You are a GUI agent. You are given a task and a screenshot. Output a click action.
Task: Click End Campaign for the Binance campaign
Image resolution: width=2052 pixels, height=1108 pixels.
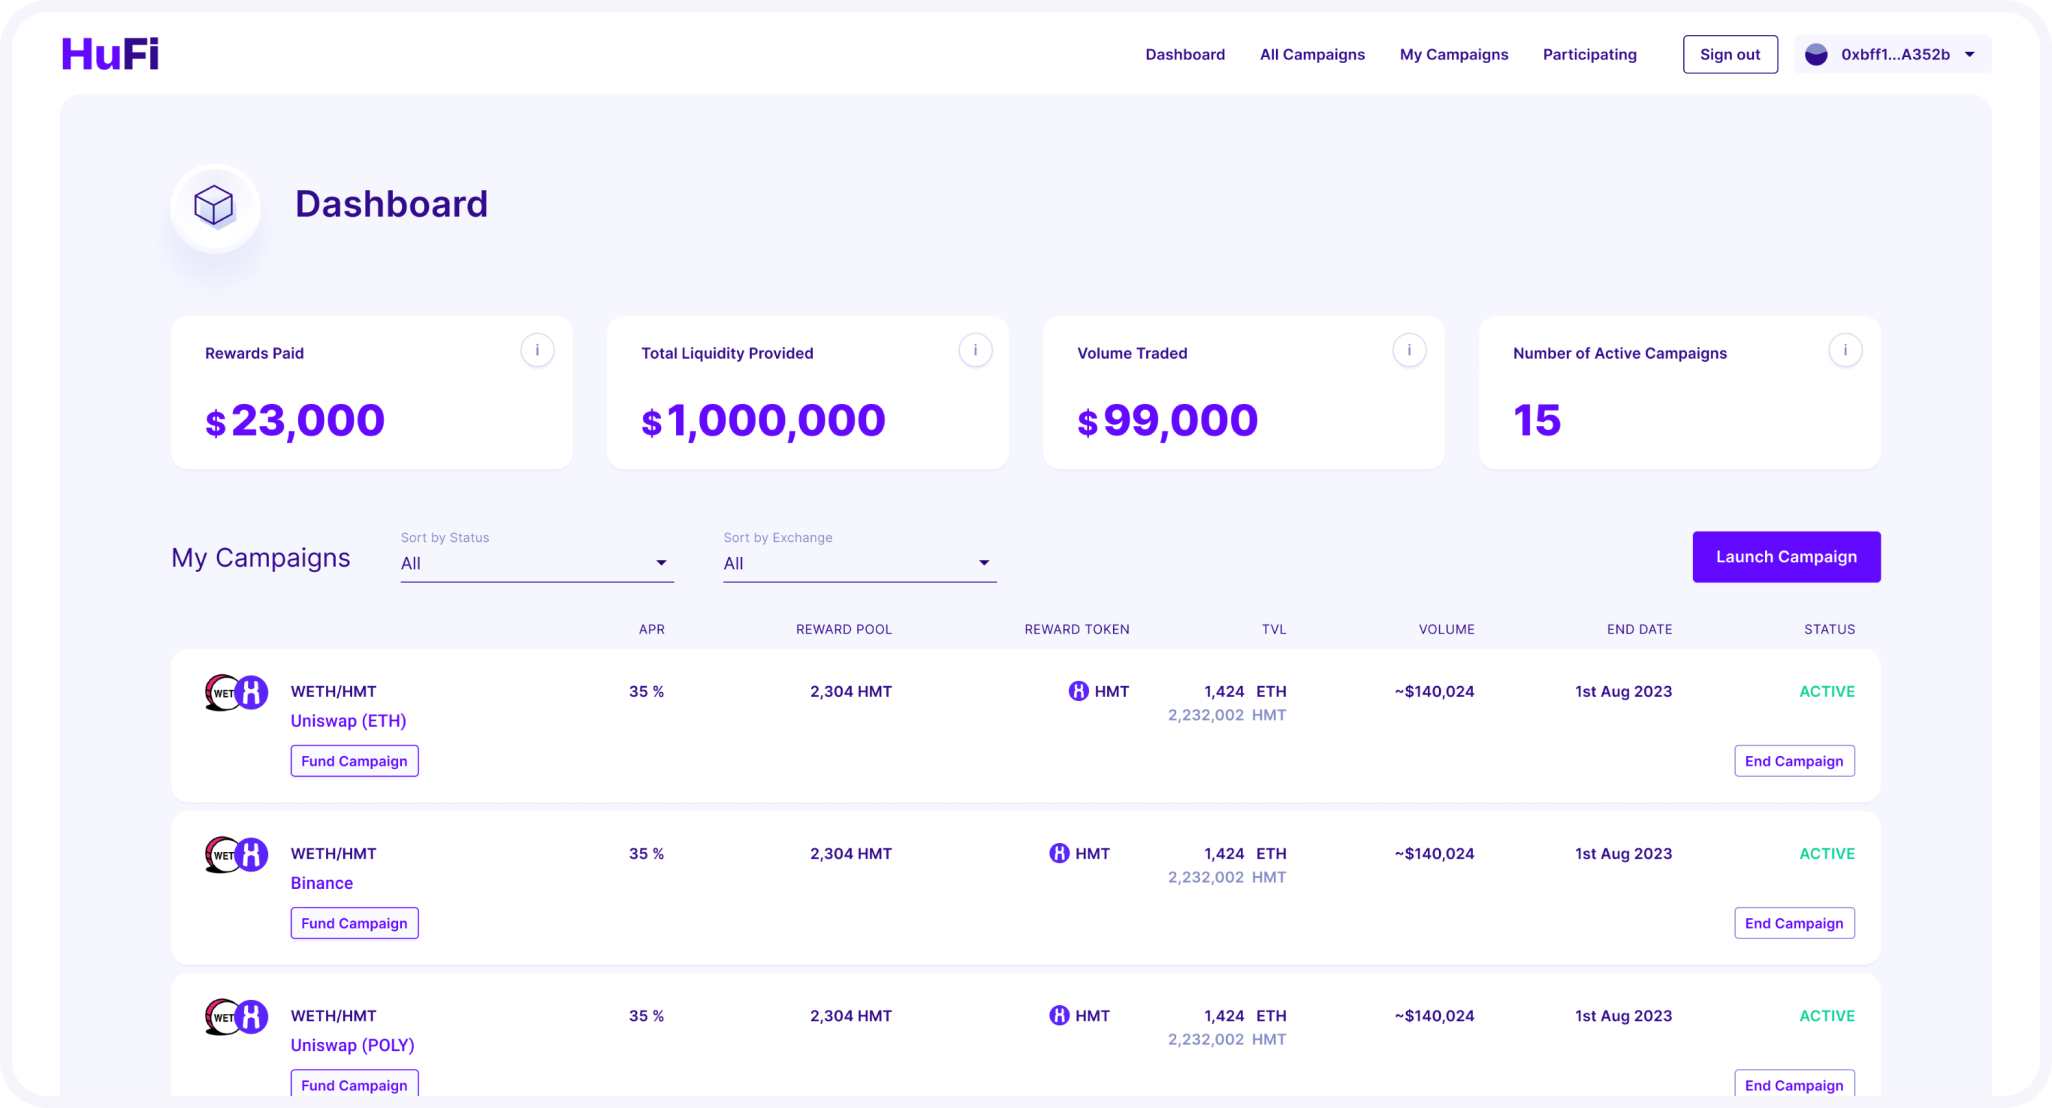pyautogui.click(x=1793, y=923)
